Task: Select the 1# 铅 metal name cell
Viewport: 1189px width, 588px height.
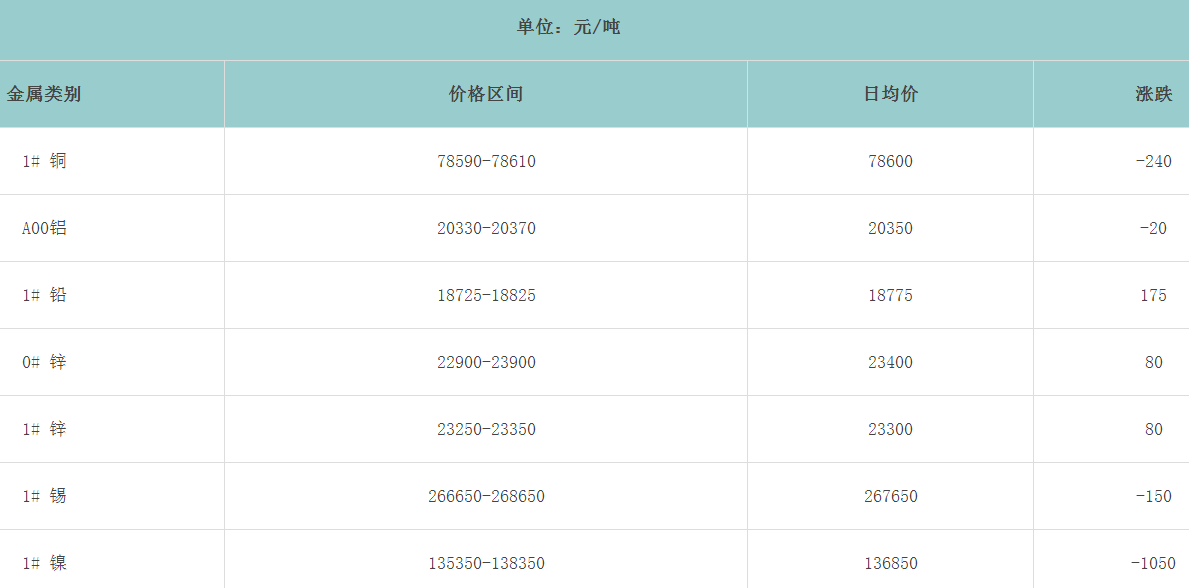Action: 45,295
